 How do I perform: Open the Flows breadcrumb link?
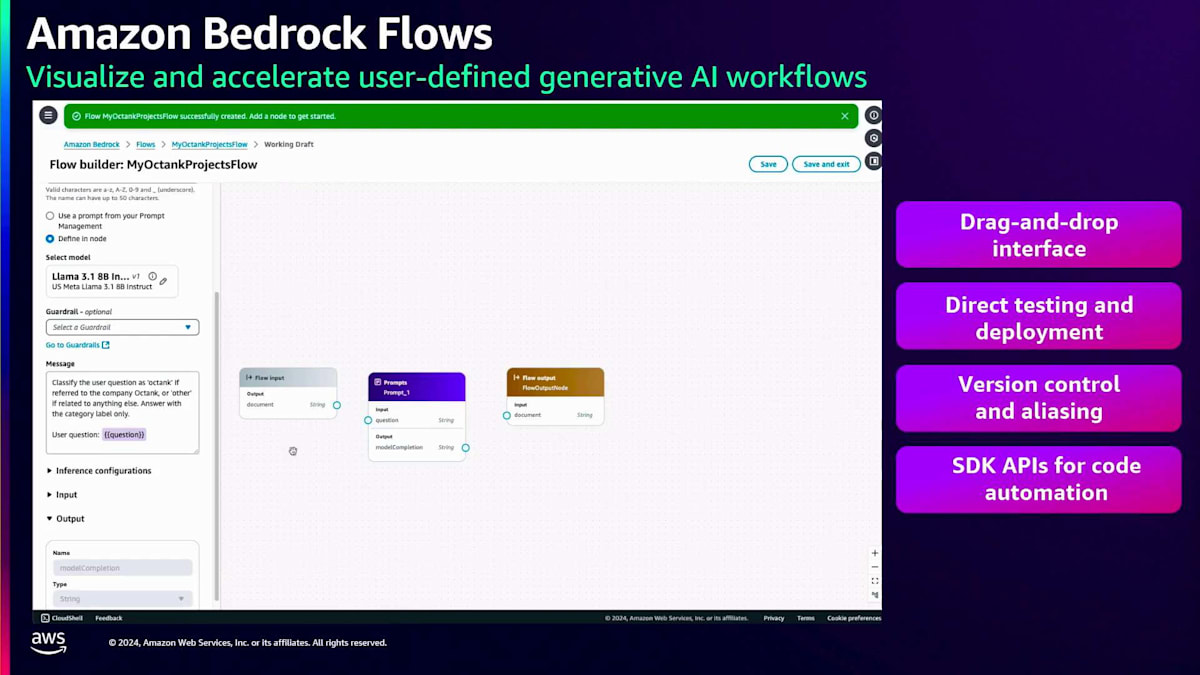[x=146, y=145]
